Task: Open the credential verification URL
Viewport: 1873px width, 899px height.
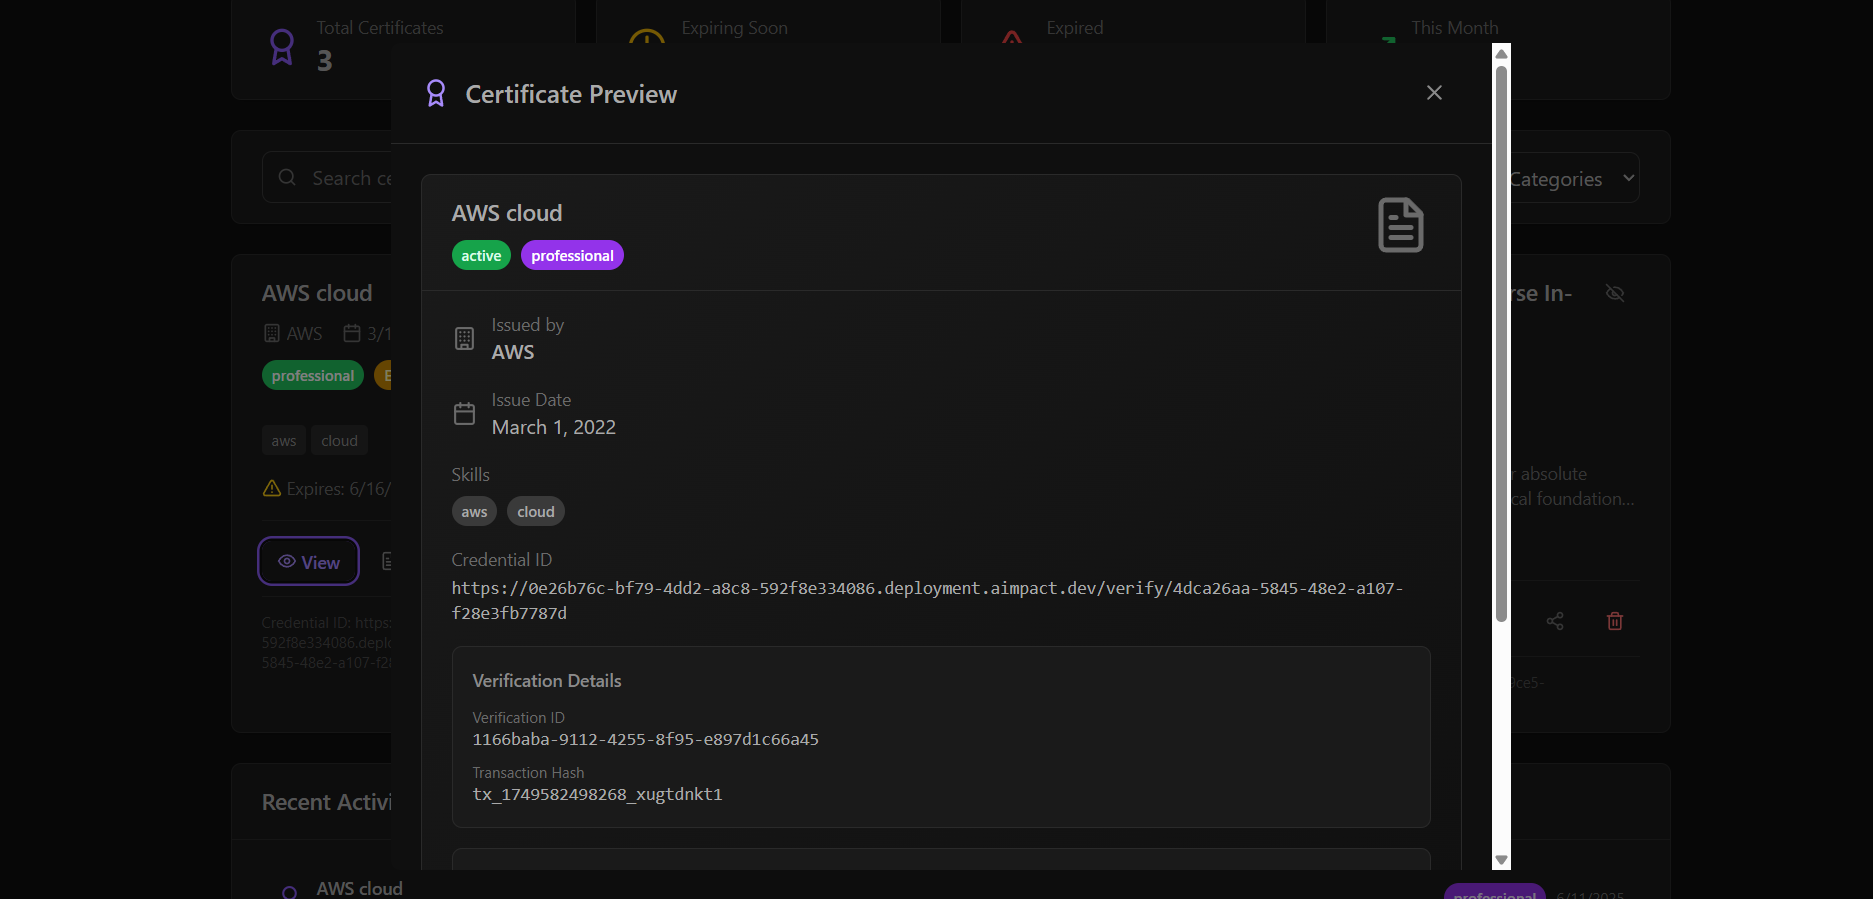Action: click(927, 601)
